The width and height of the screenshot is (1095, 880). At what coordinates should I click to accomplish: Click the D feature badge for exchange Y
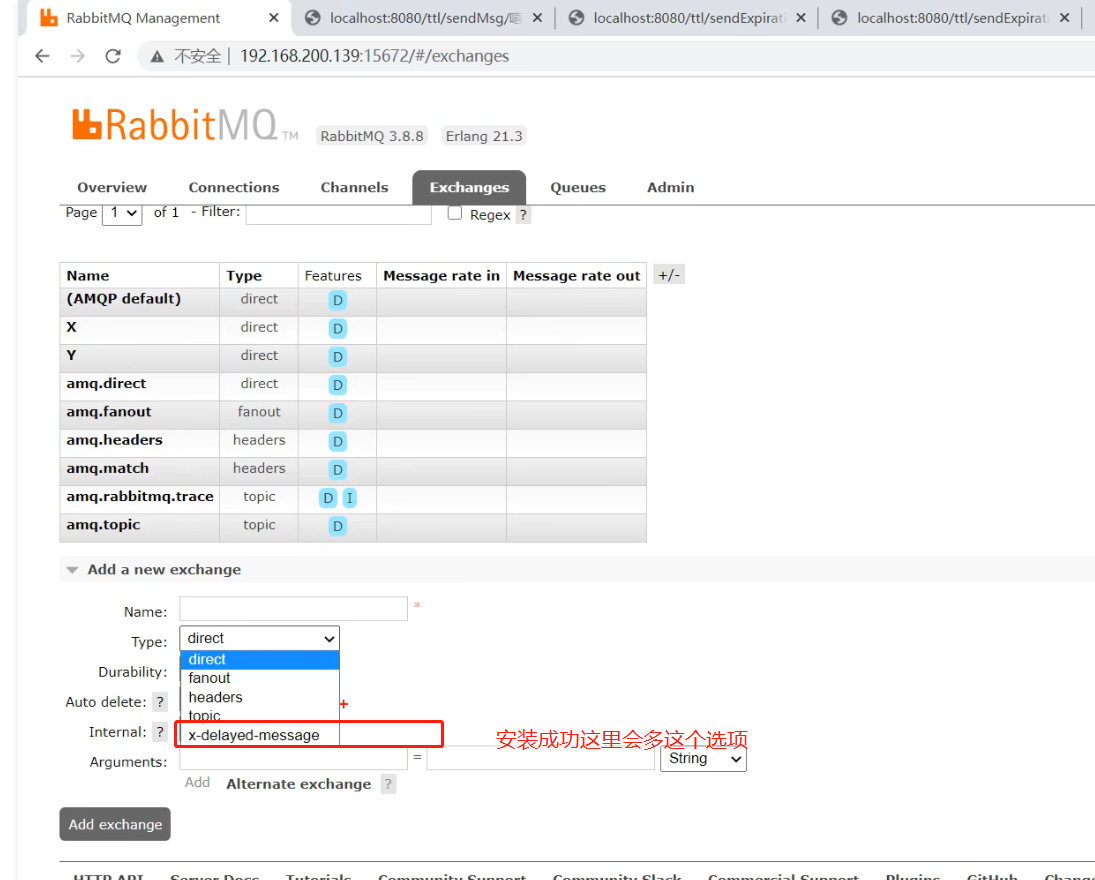click(x=337, y=357)
